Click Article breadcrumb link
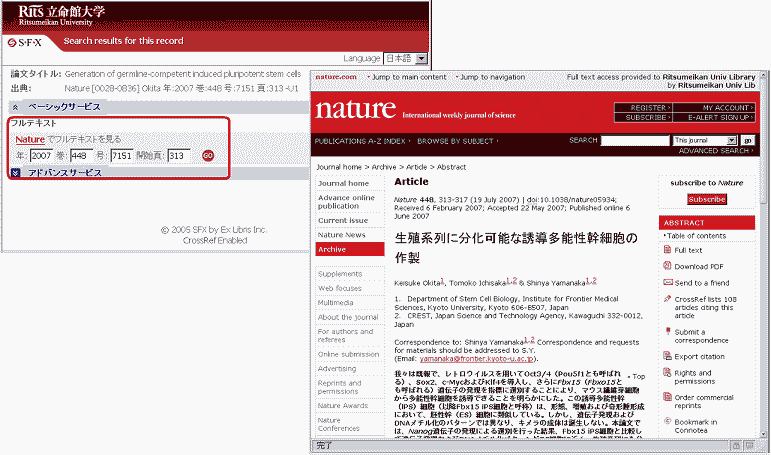This screenshot has height=455, width=771. point(416,167)
